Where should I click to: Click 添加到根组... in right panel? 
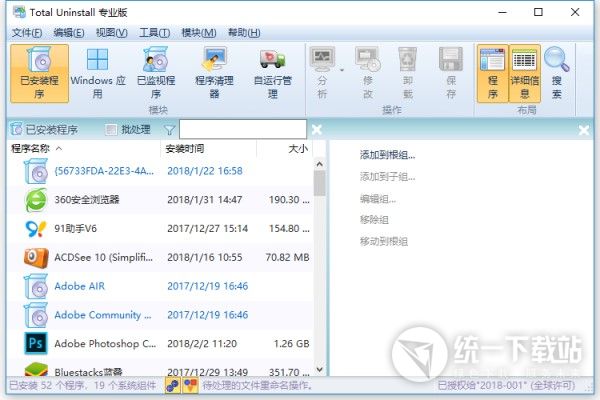coord(386,155)
